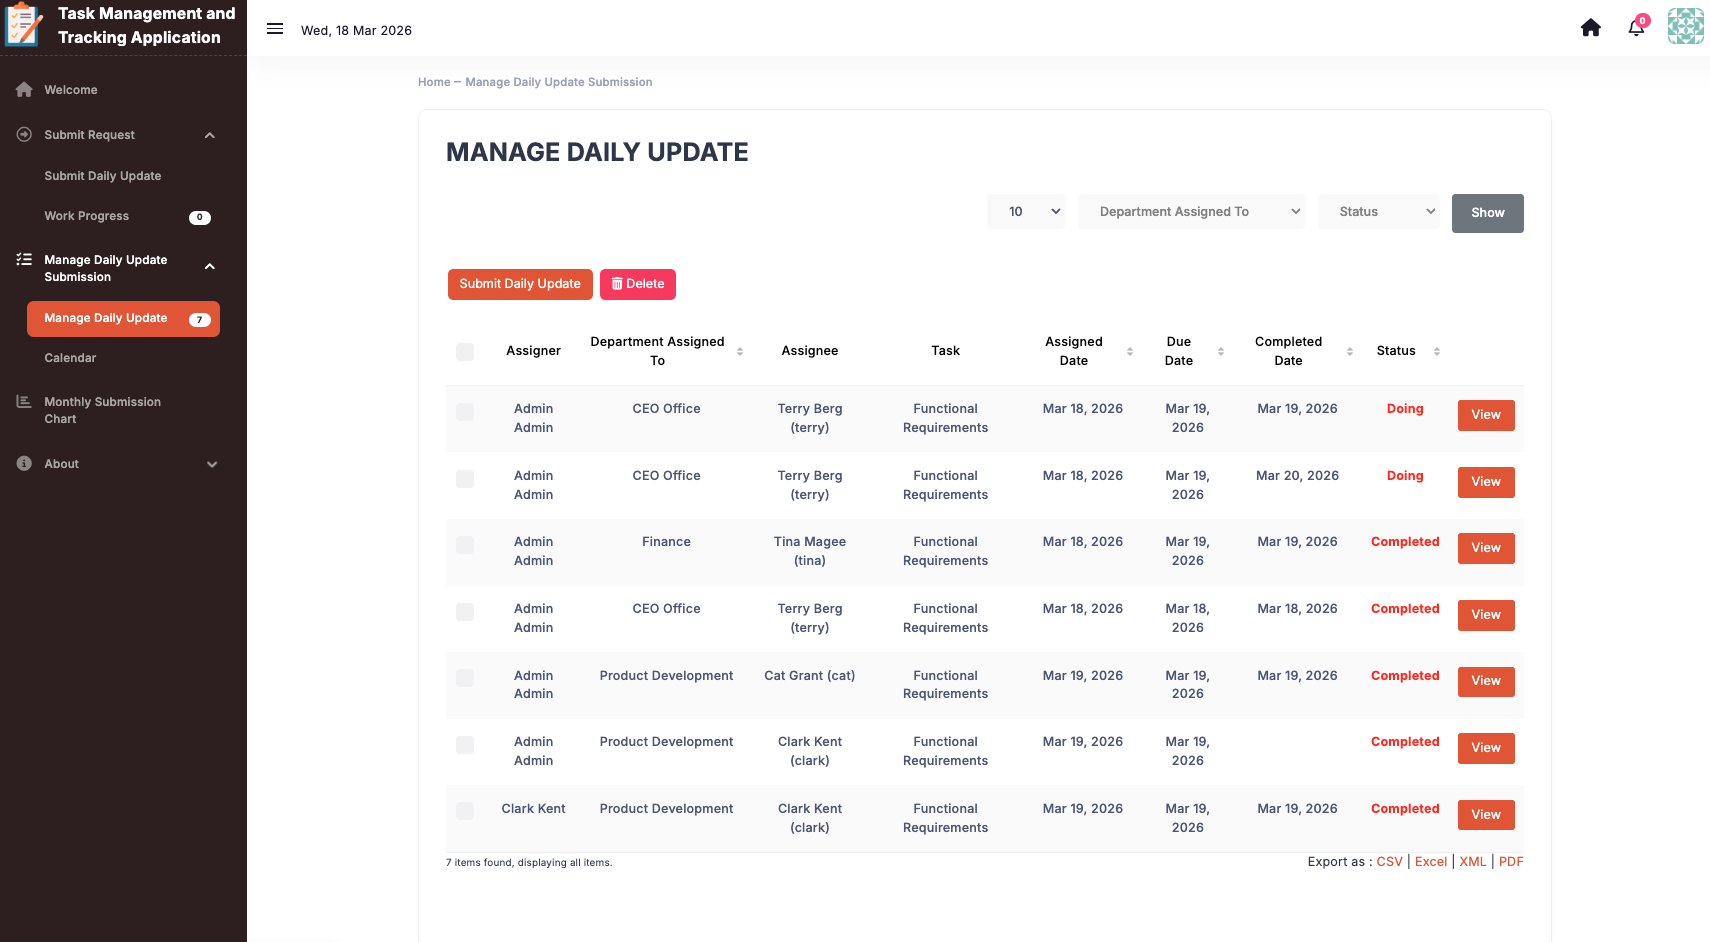Tick the select-all header checkbox
The height and width of the screenshot is (942, 1710).
(x=465, y=352)
